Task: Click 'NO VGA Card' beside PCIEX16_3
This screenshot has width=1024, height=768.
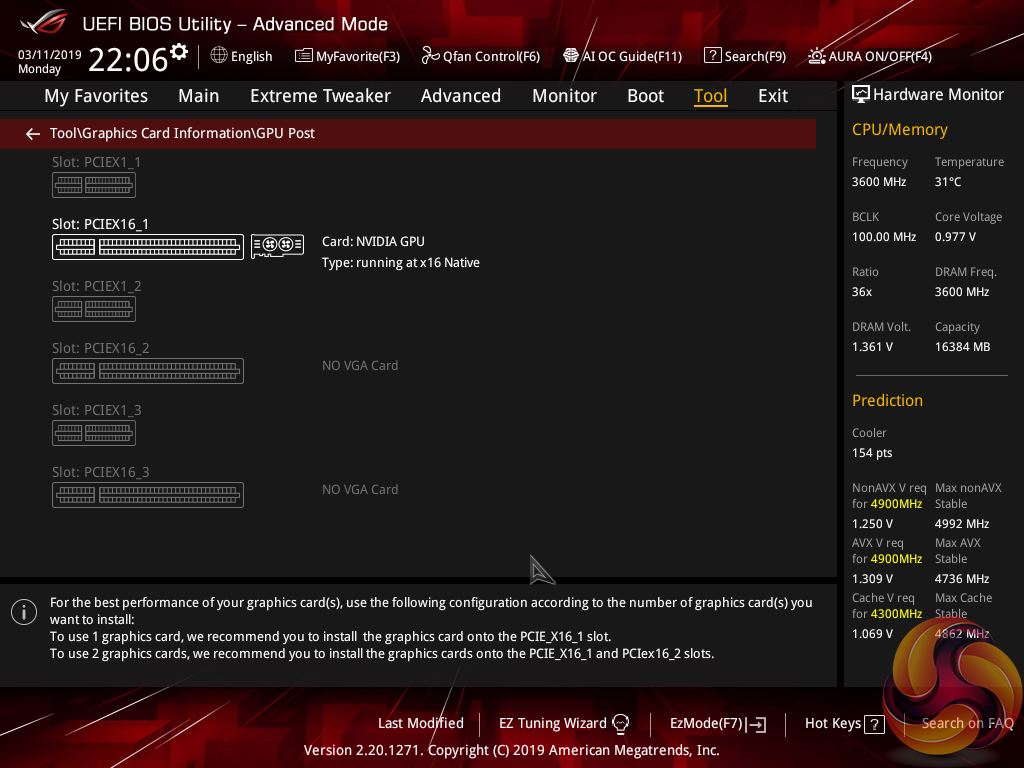Action: coord(360,490)
